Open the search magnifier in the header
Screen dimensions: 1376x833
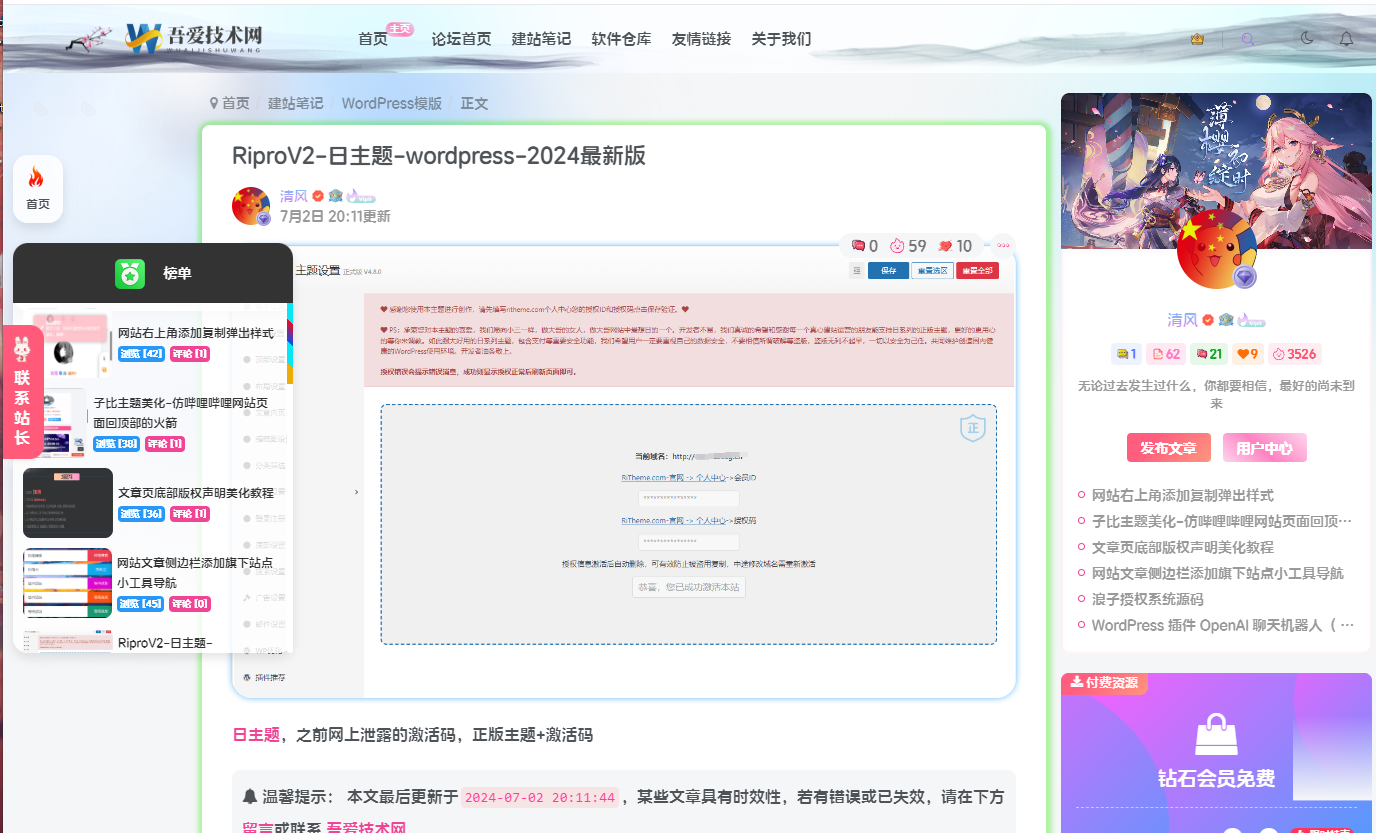point(1247,39)
